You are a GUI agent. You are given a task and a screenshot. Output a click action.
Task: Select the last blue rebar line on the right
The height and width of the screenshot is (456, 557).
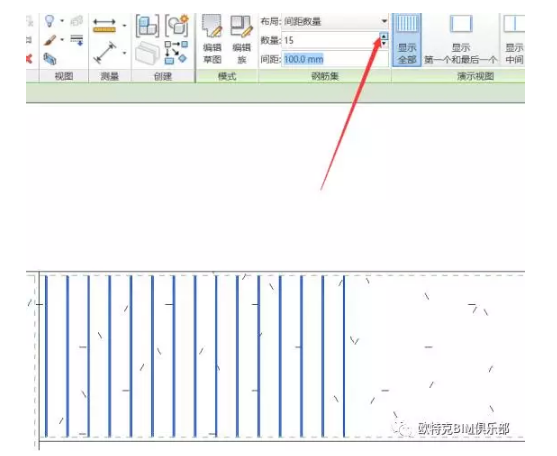(x=344, y=356)
